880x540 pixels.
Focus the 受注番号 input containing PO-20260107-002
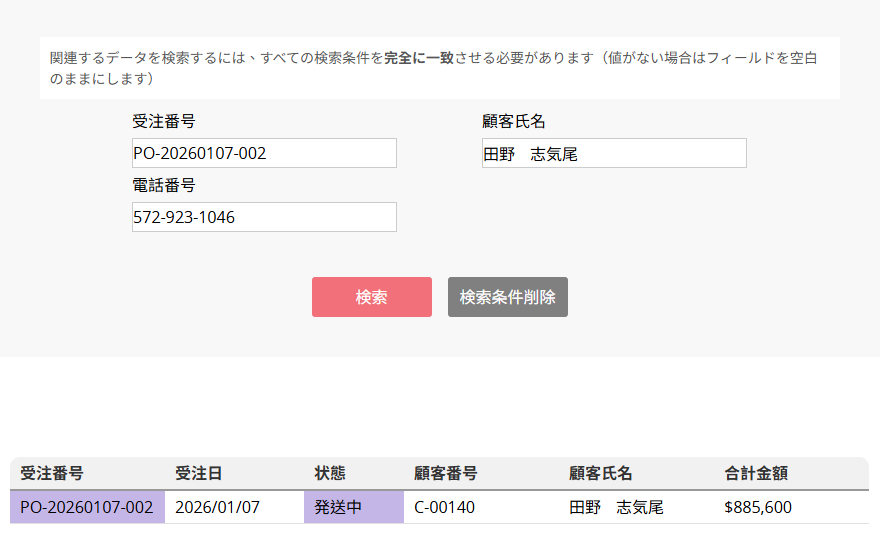(264, 153)
